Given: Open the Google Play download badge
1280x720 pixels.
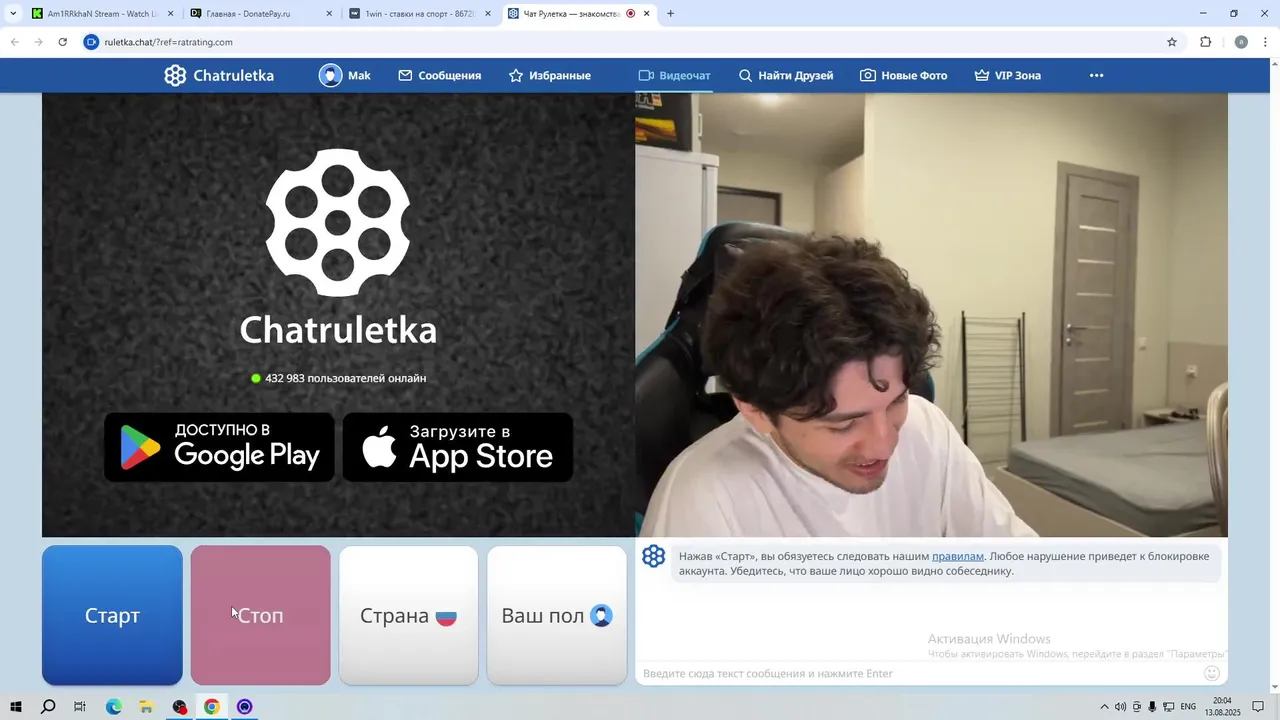Looking at the screenshot, I should [x=219, y=447].
